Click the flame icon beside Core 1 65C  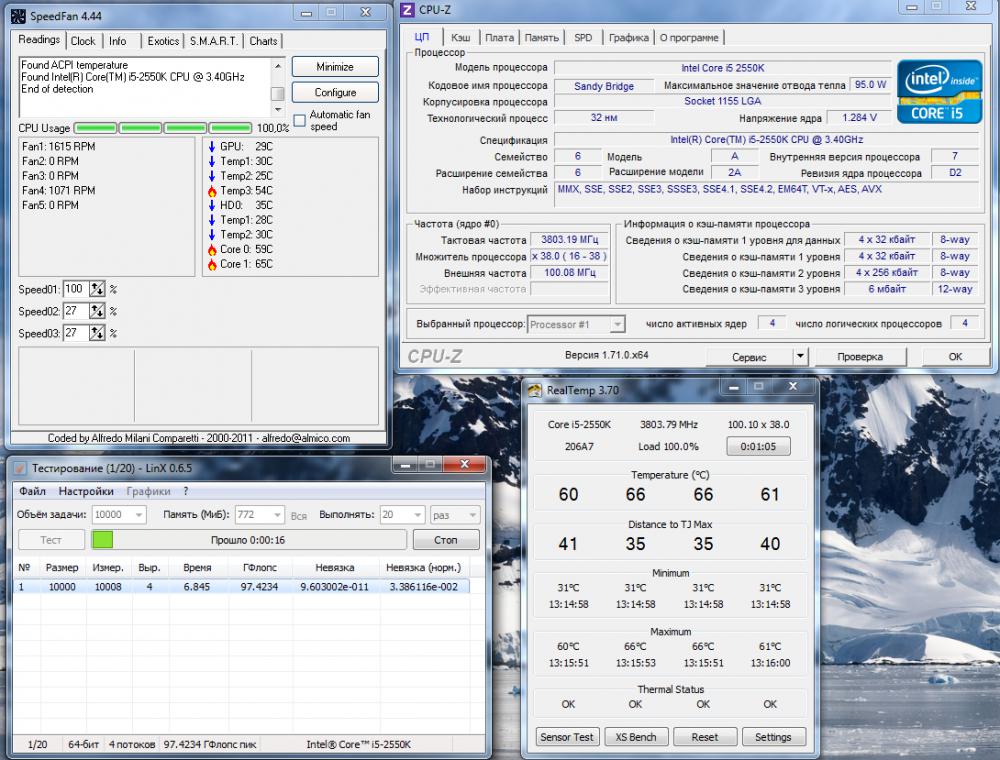[212, 264]
